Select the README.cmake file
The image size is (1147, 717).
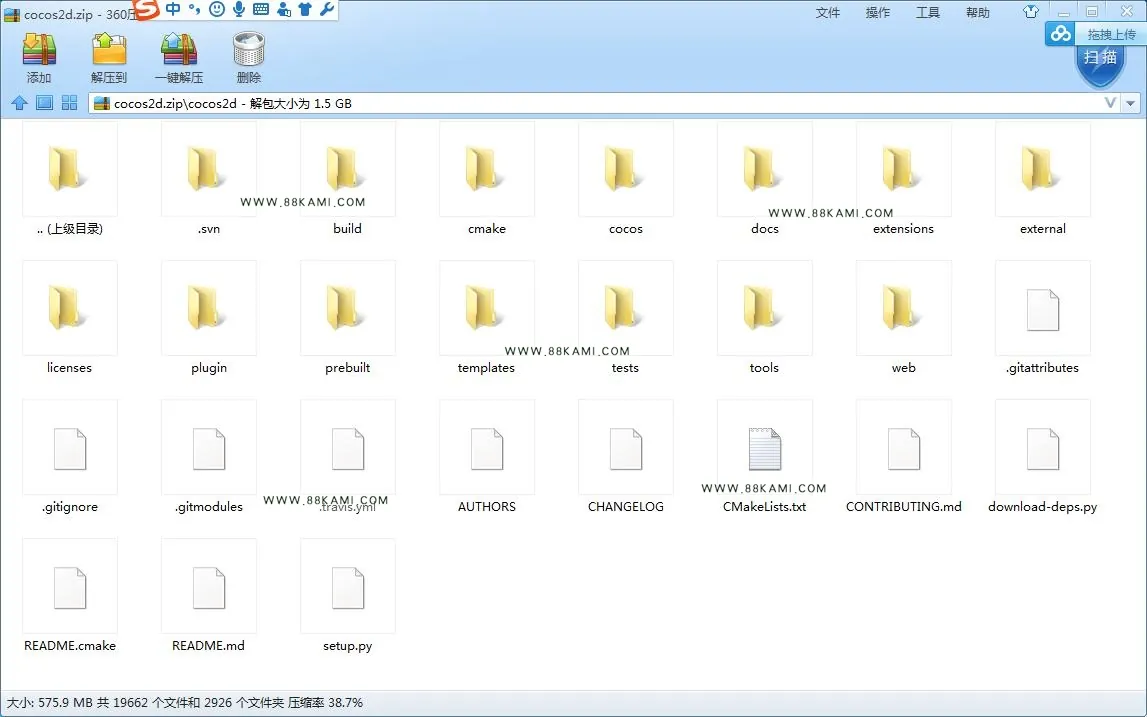click(69, 596)
